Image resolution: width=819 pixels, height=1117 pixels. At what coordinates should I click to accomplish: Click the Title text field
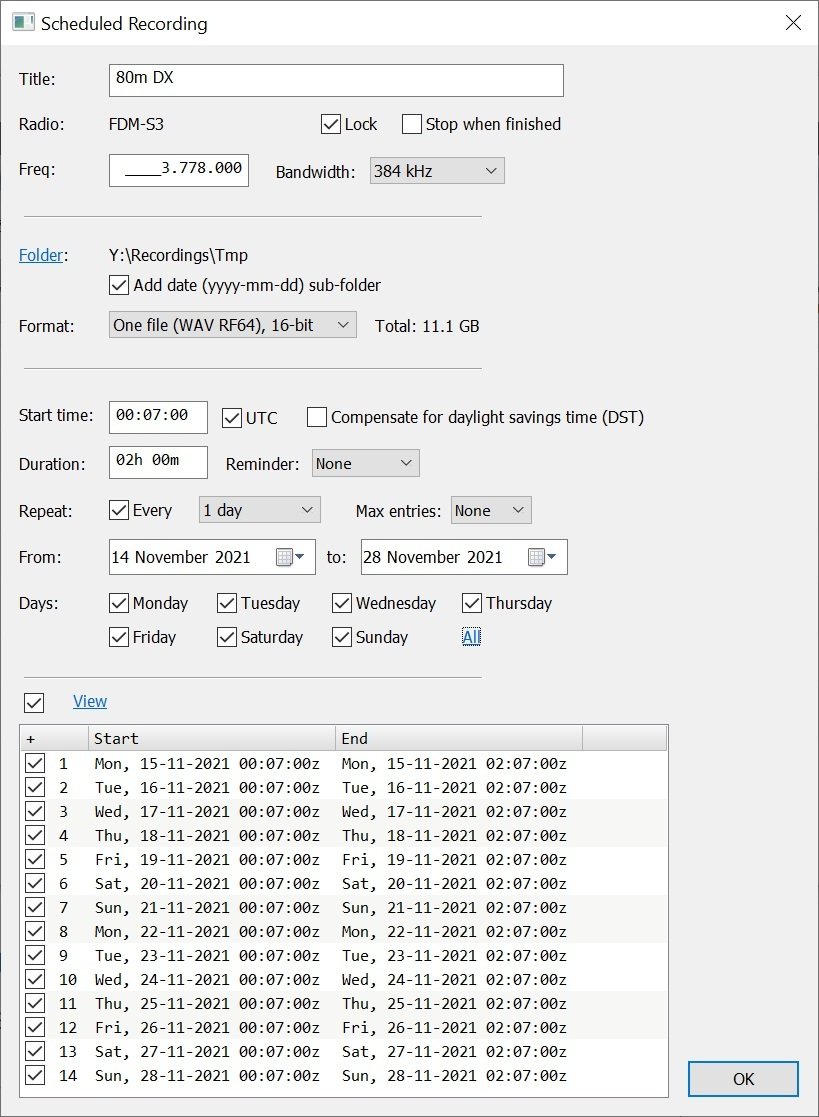335,80
